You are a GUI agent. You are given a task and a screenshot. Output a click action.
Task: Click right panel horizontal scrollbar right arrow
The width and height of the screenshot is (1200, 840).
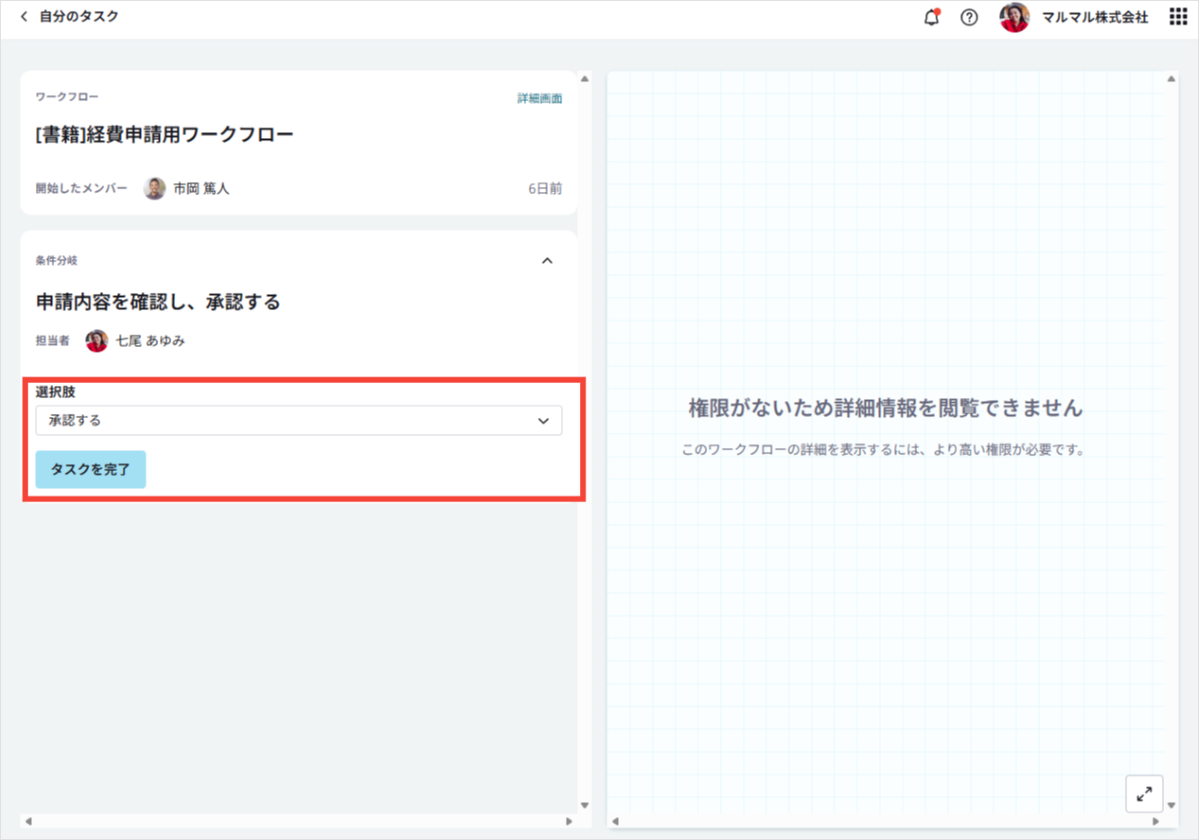coord(1156,821)
